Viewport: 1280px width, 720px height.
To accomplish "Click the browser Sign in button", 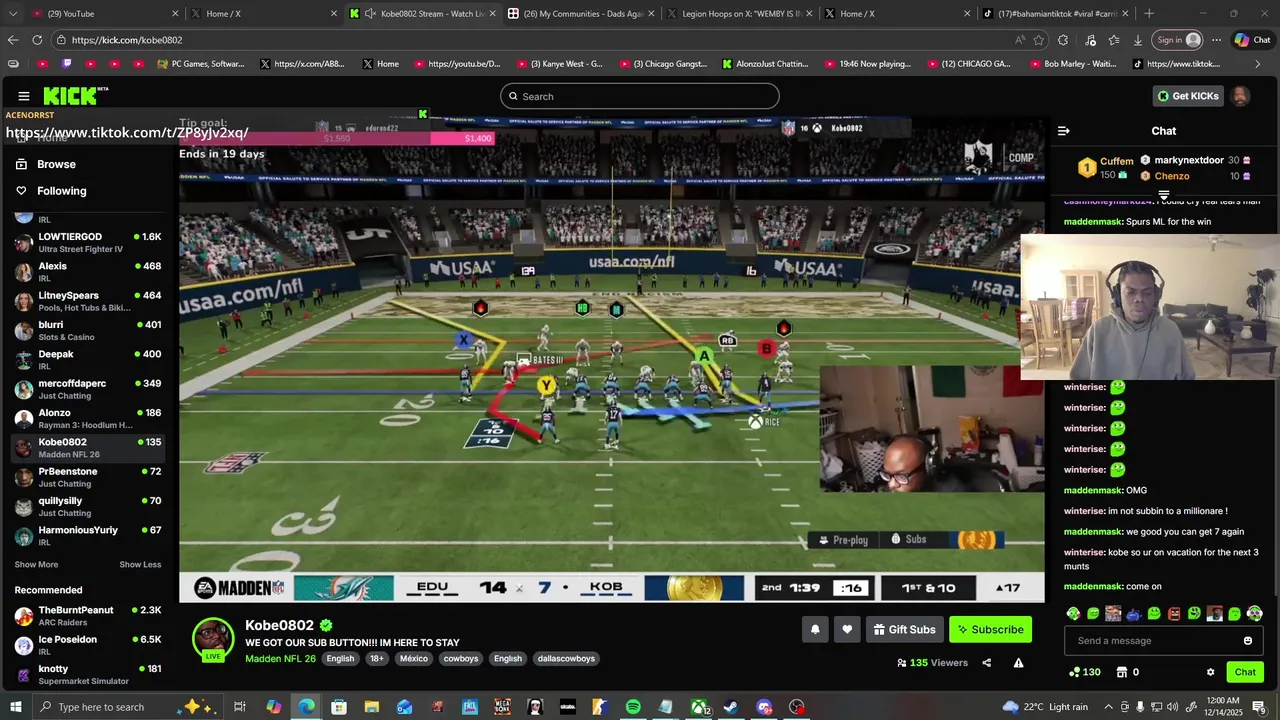I will tap(1178, 40).
